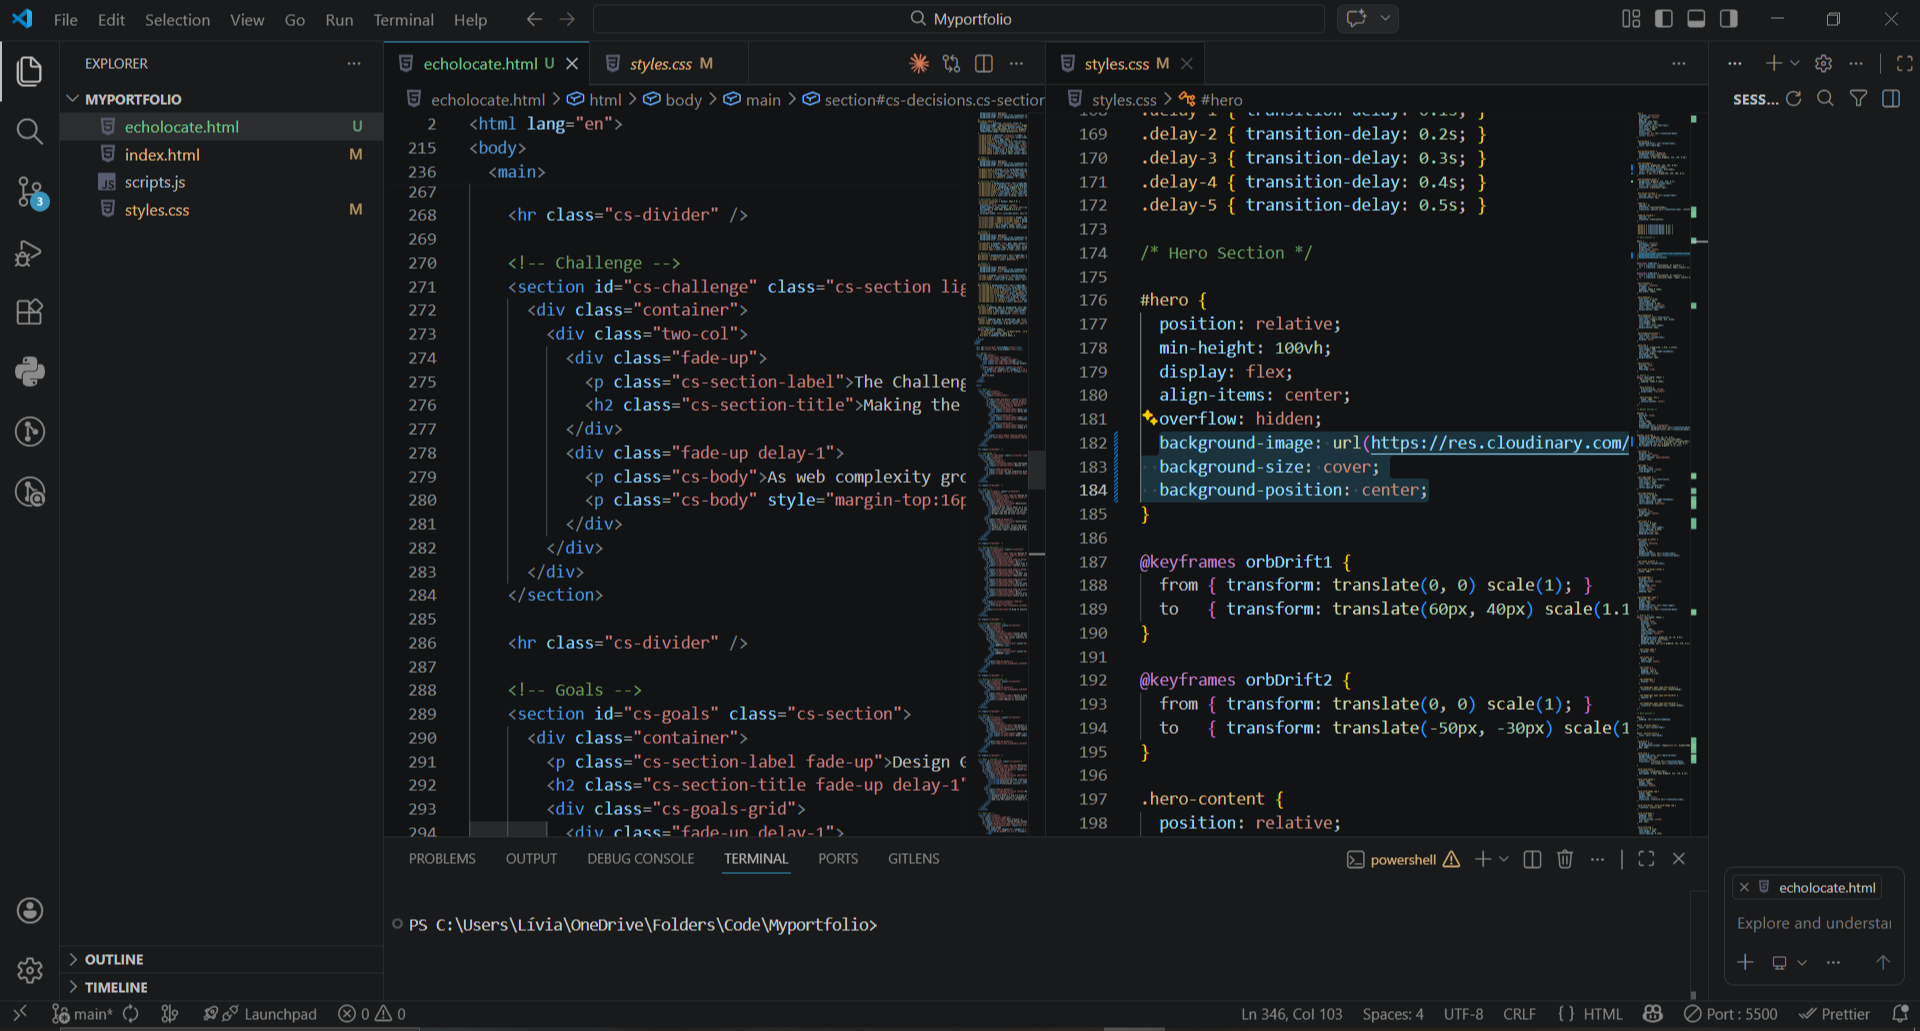Open the Terminal menu
Image resolution: width=1920 pixels, height=1031 pixels.
pos(403,19)
